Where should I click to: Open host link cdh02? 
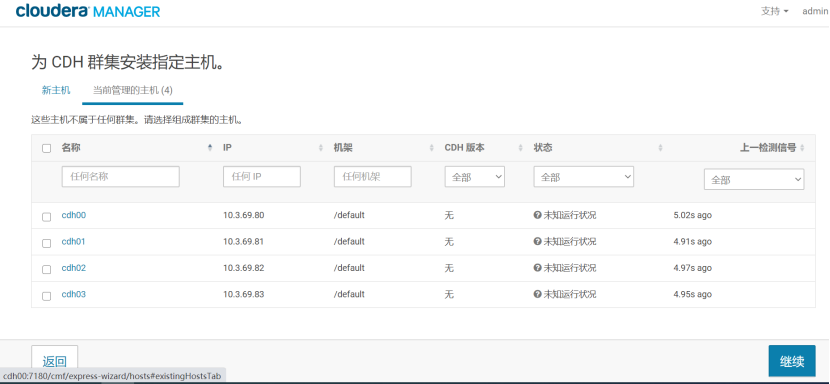[74, 268]
